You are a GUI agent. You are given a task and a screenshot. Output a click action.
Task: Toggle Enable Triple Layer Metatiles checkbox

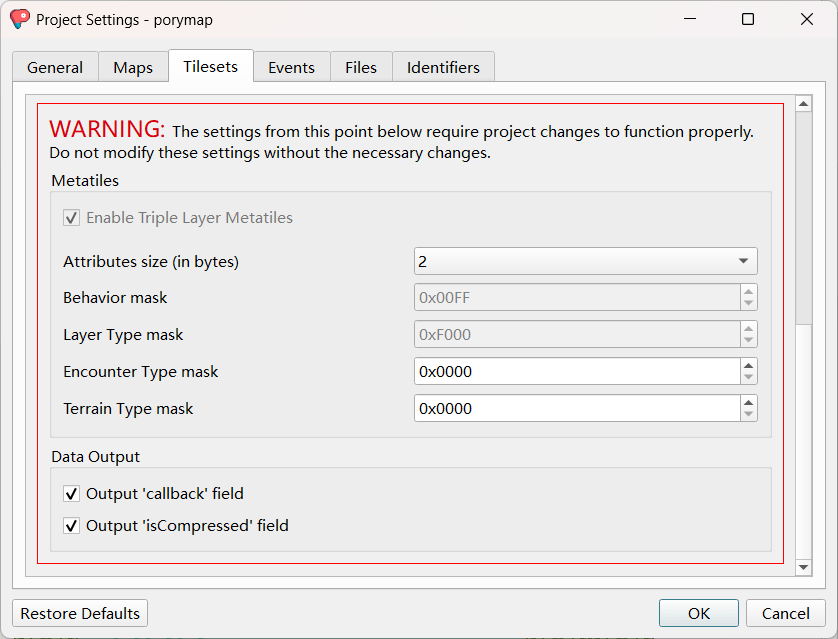click(x=72, y=218)
